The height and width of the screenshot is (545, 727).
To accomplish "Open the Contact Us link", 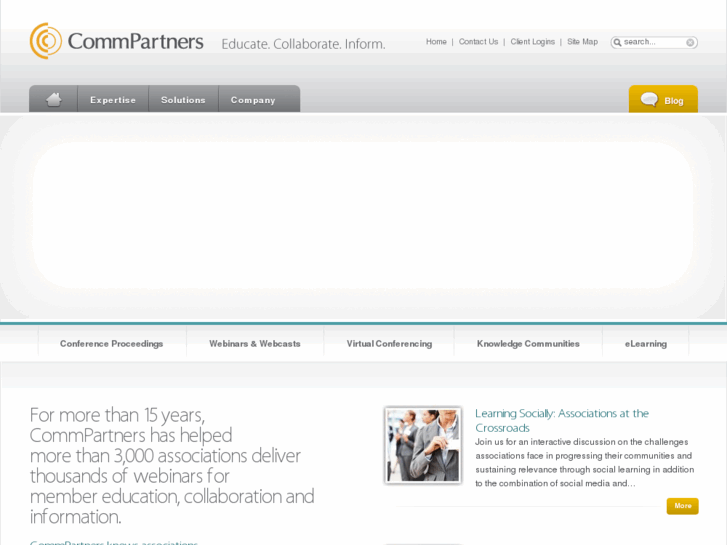I will pyautogui.click(x=478, y=42).
